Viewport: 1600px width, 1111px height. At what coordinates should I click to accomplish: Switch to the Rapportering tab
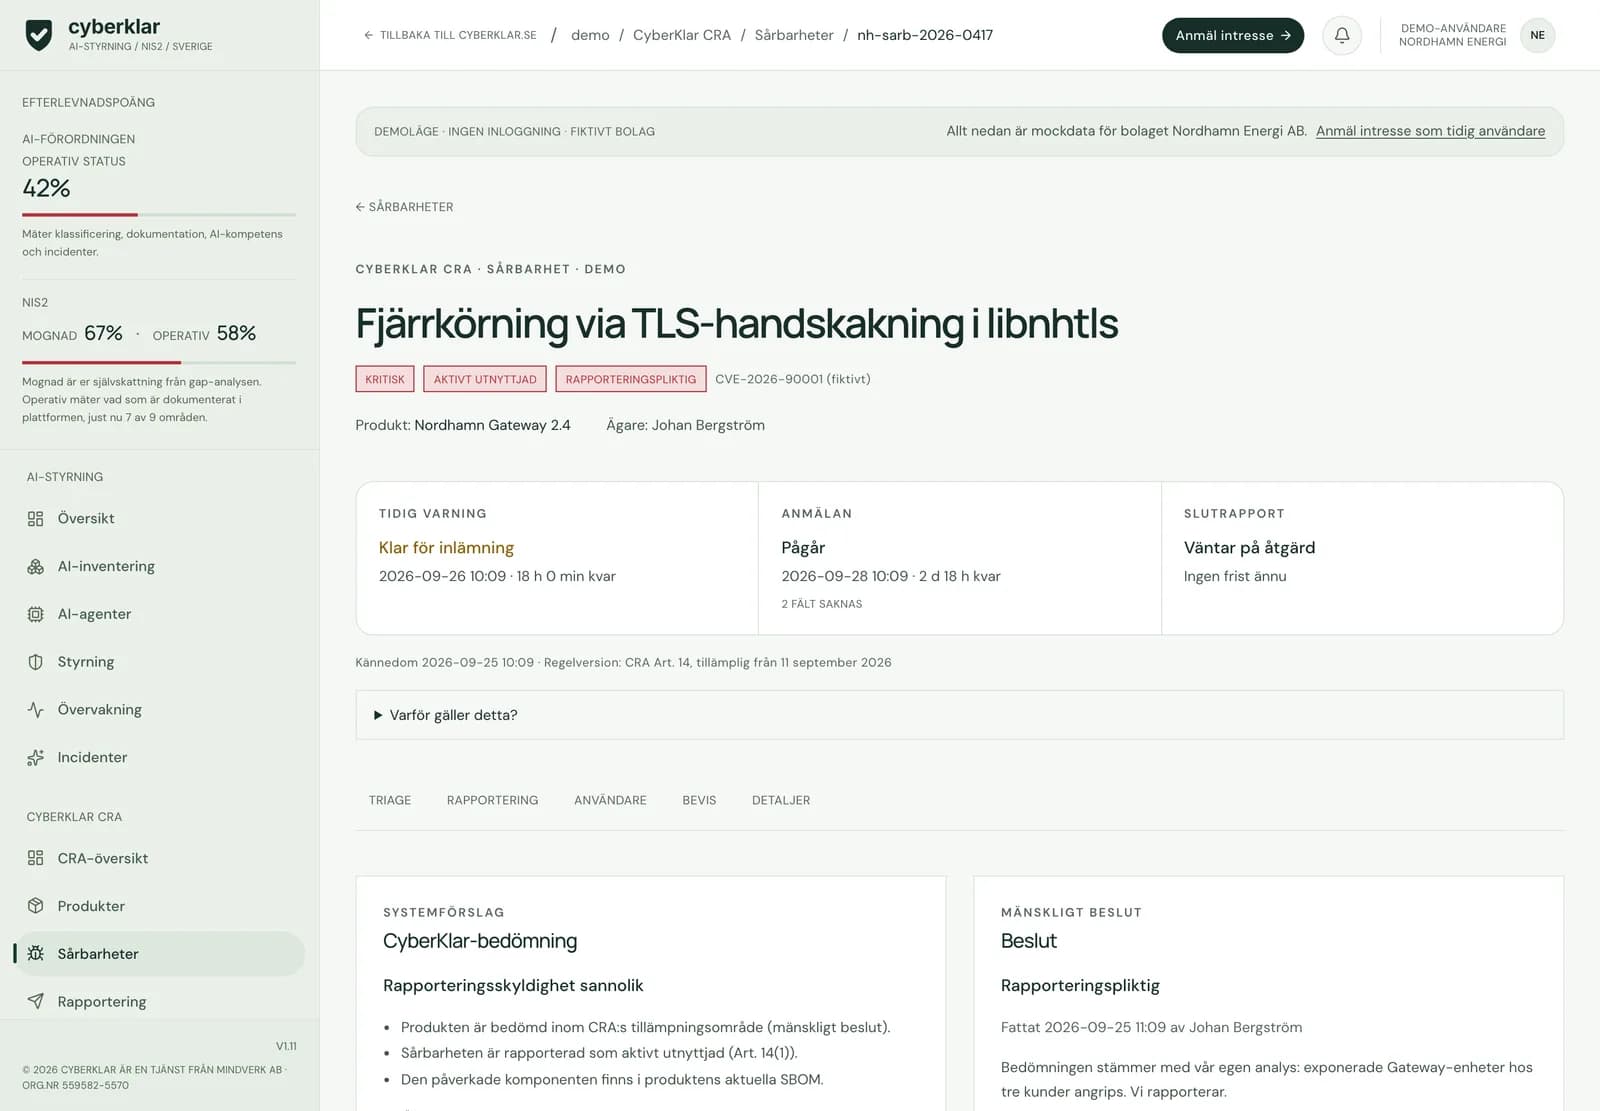coord(492,800)
